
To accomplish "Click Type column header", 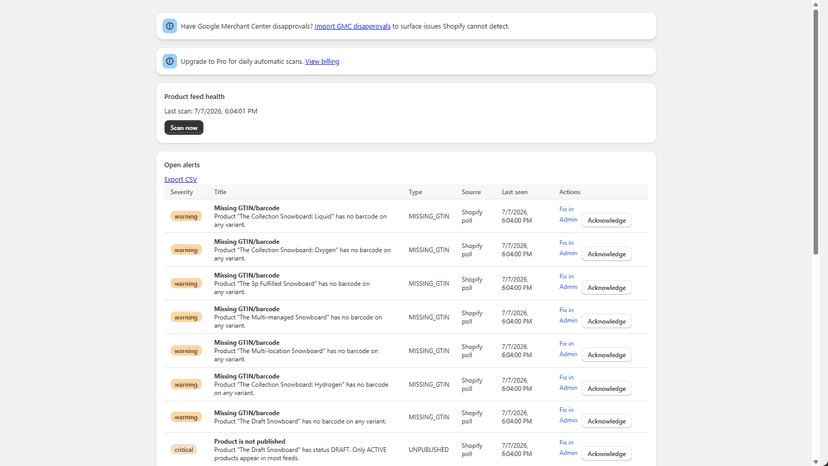I will pos(415,192).
